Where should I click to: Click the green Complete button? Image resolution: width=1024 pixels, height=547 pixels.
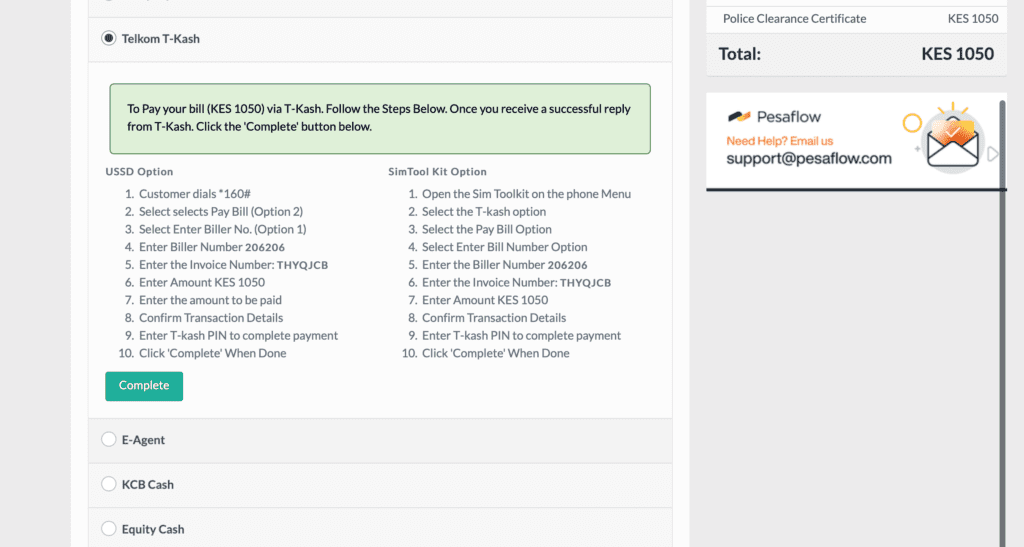(x=144, y=386)
